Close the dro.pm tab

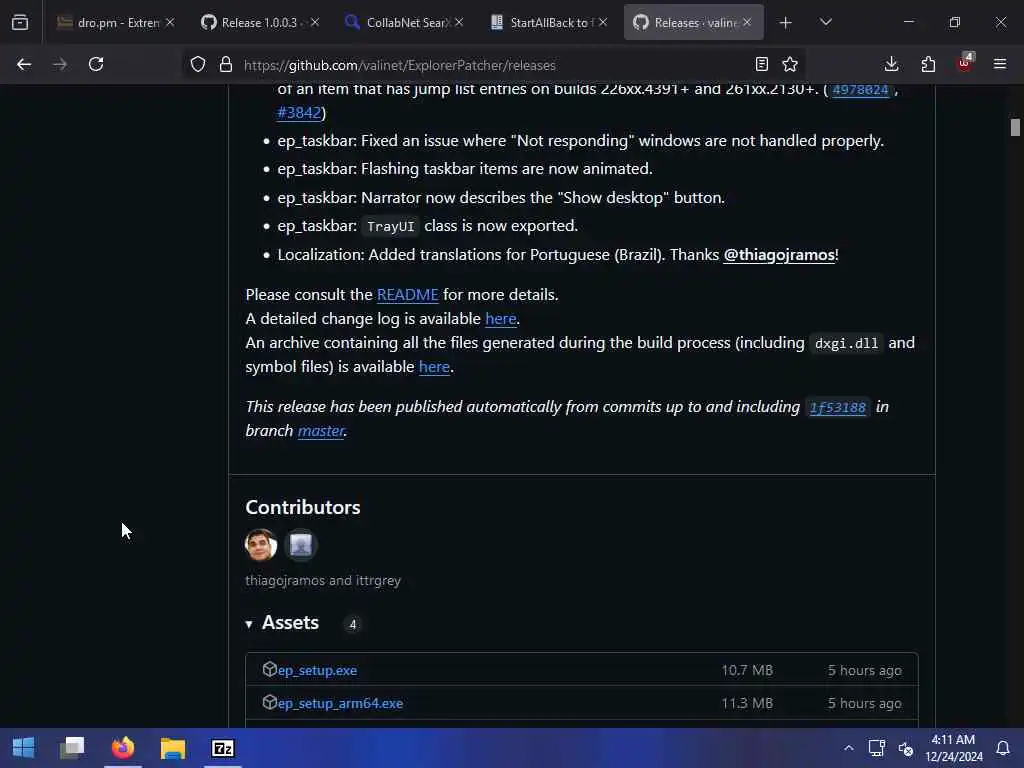(x=170, y=22)
